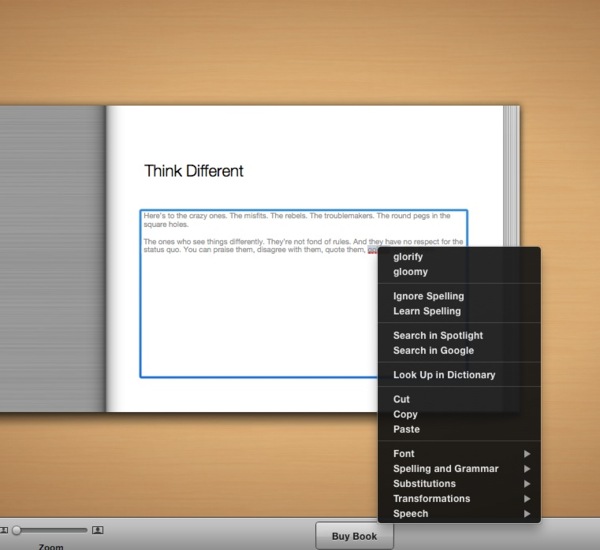This screenshot has width=600, height=550.
Task: Choose Search in Google
Action: [459, 351]
